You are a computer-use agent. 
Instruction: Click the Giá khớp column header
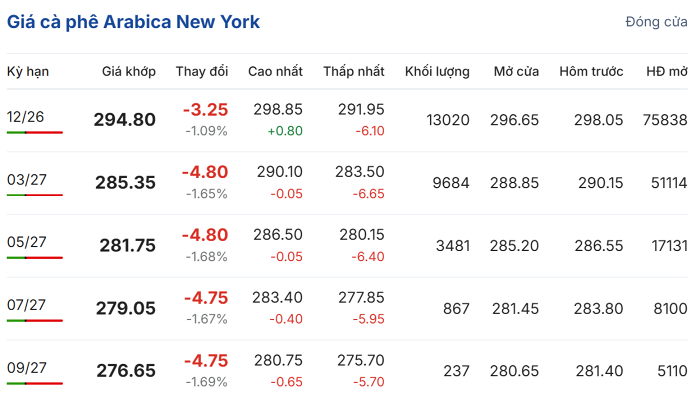[x=129, y=71]
